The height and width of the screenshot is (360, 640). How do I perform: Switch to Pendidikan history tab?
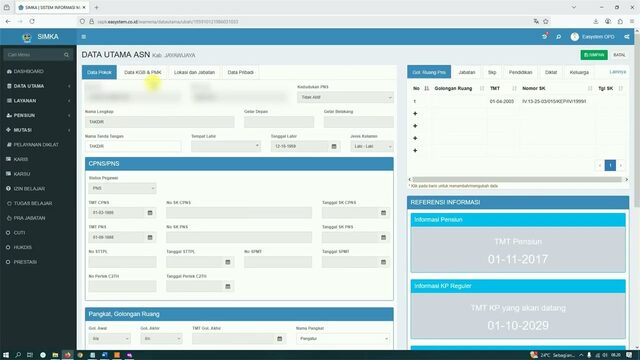click(x=520, y=72)
